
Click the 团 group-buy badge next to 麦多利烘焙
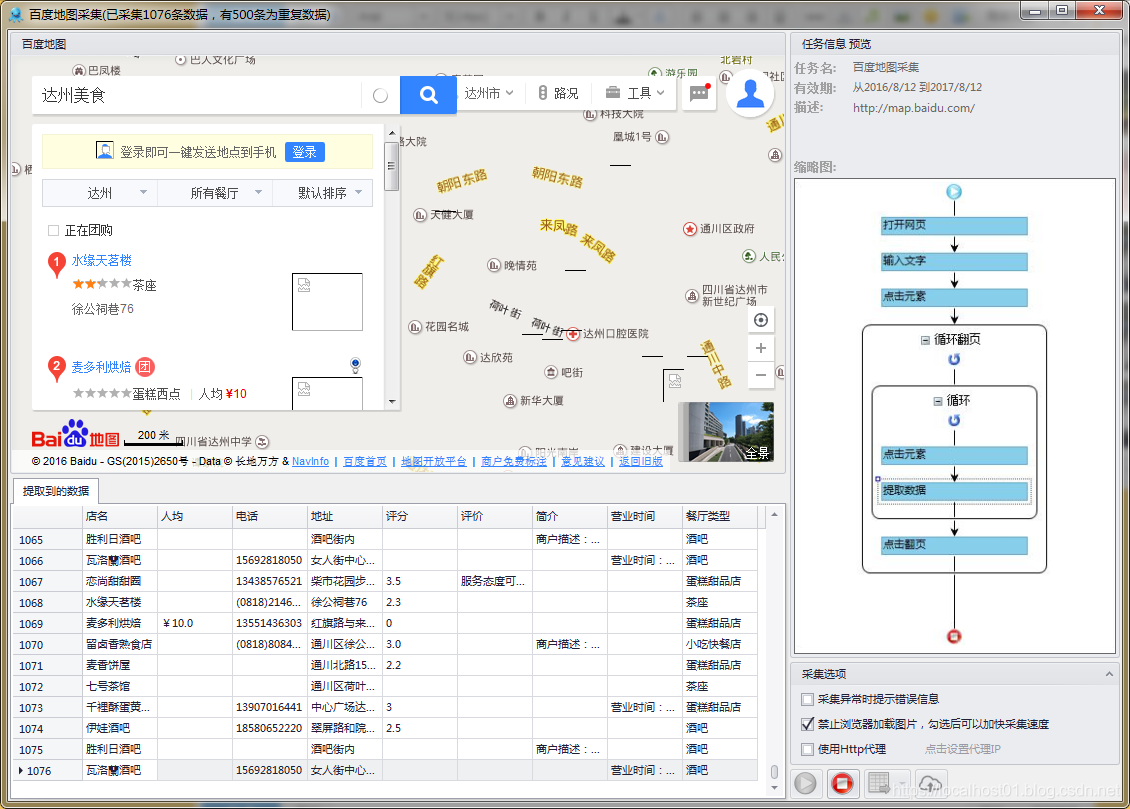[145, 367]
